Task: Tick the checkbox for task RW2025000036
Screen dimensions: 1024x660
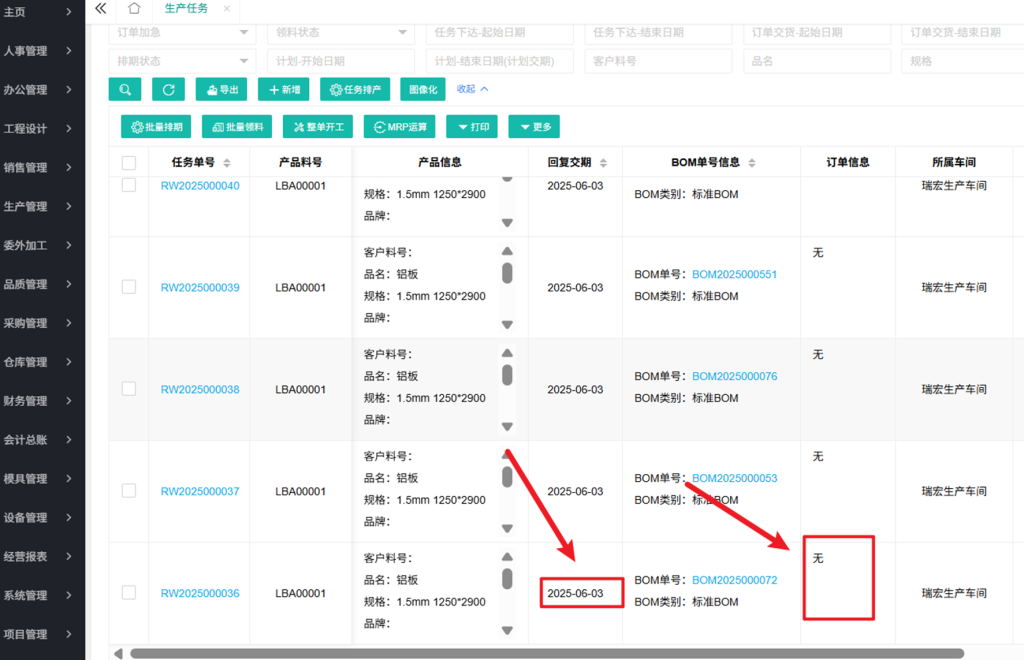Action: pyautogui.click(x=129, y=593)
